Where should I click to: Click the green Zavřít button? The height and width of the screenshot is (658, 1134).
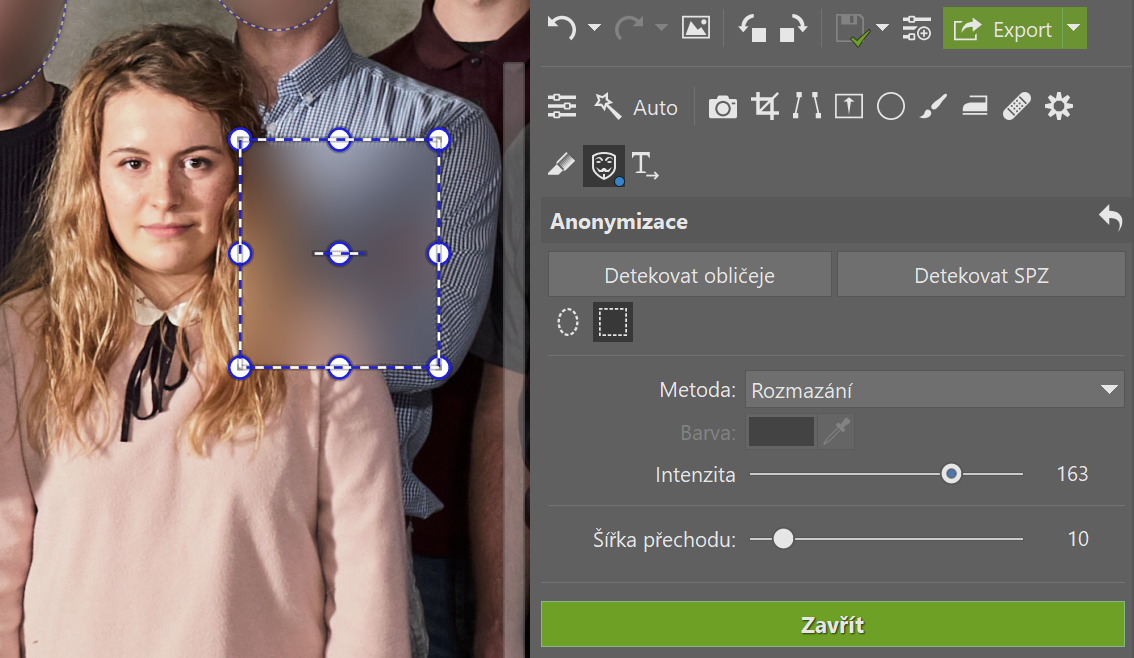pyautogui.click(x=832, y=624)
